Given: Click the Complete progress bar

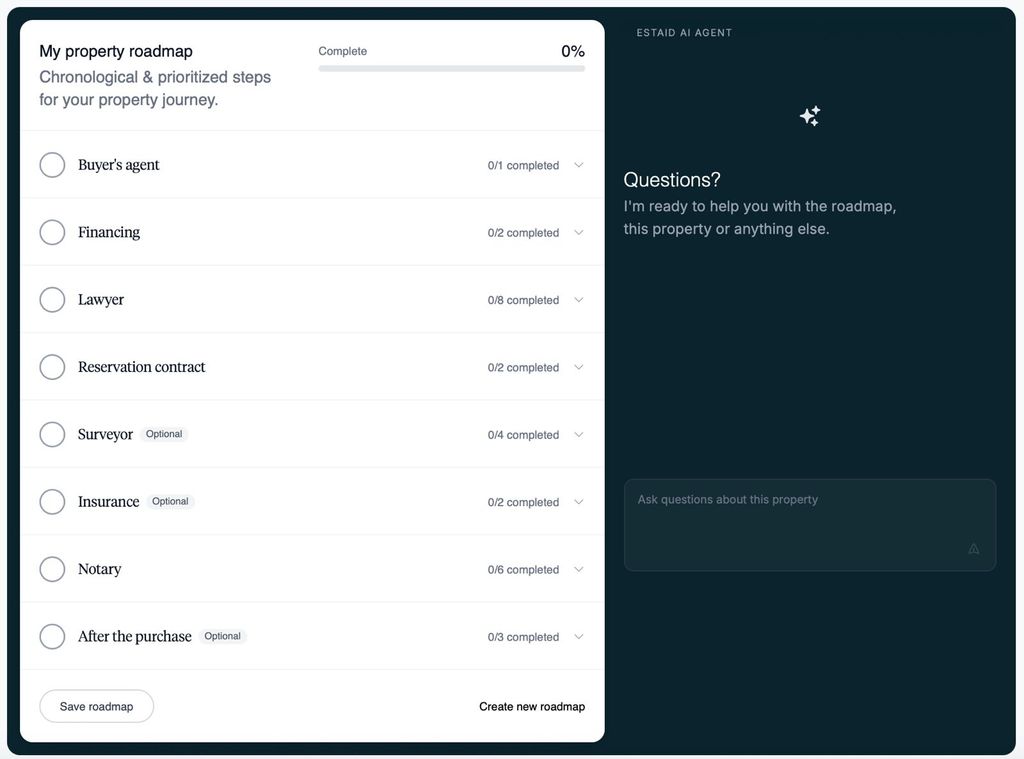Looking at the screenshot, I should [451, 68].
